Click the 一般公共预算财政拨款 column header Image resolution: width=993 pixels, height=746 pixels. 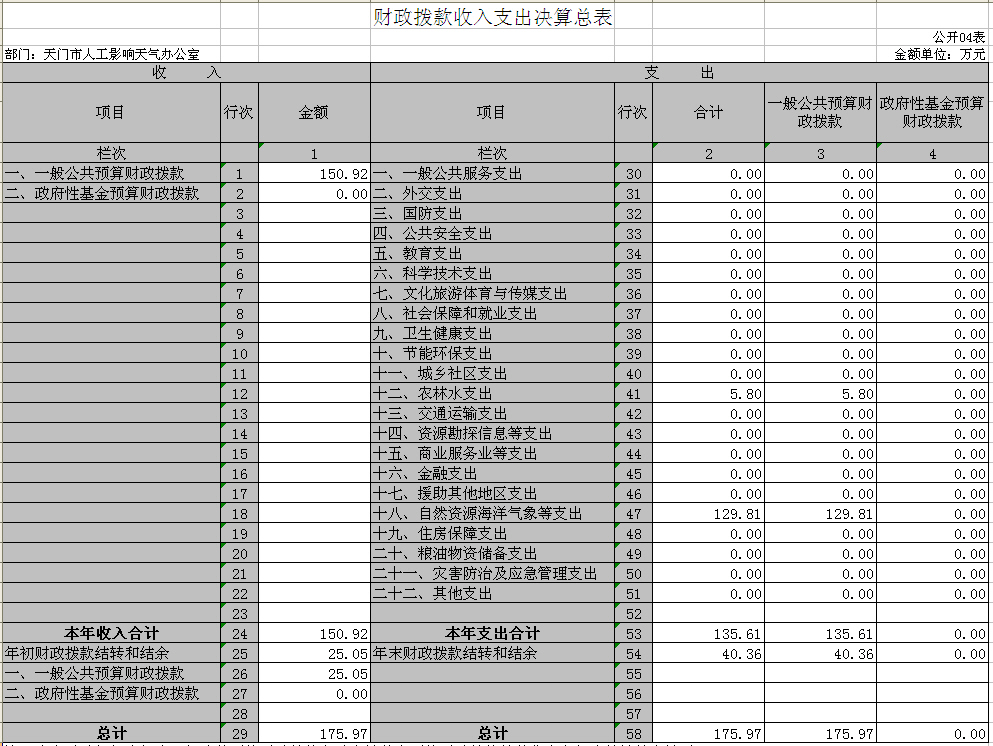pos(820,112)
